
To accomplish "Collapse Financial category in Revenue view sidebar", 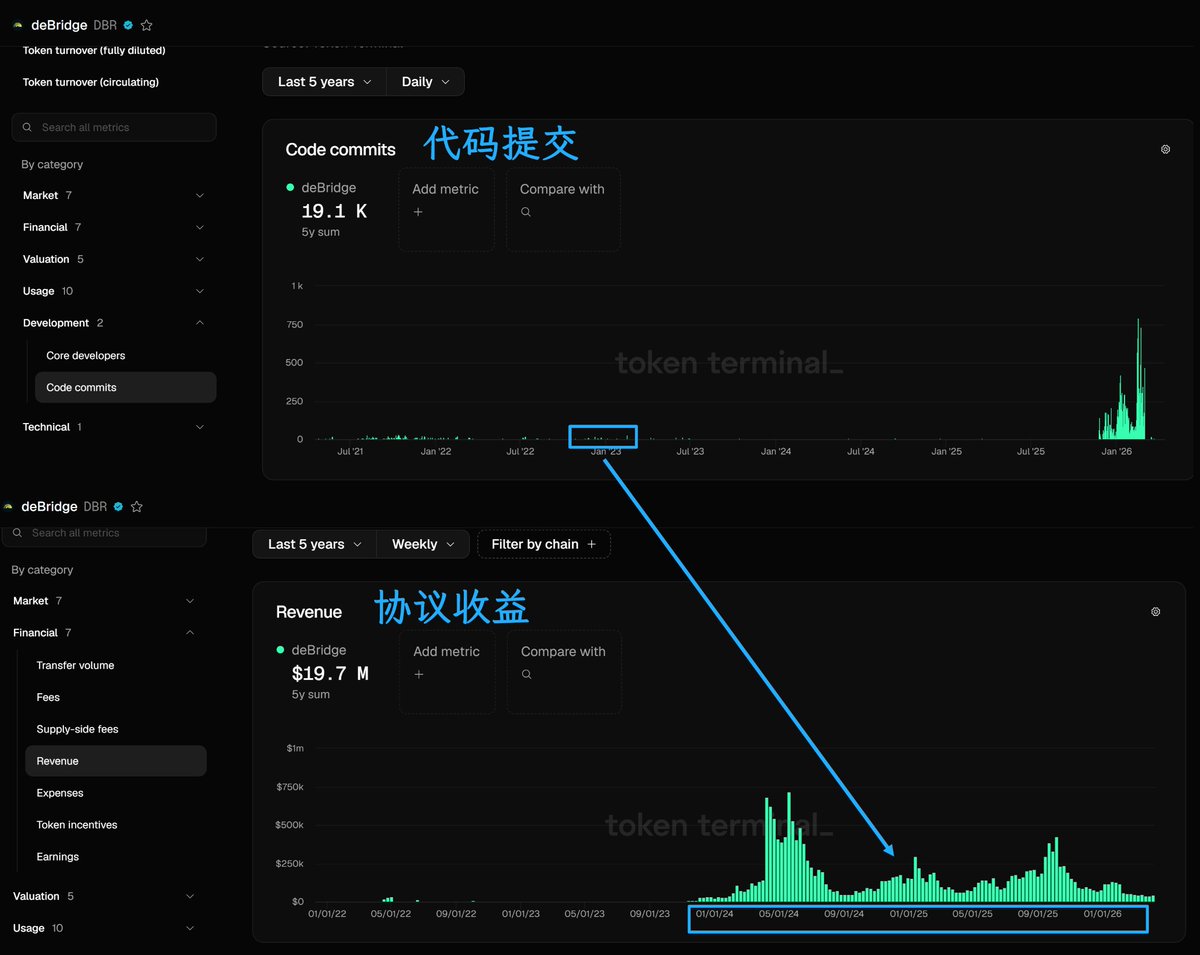I will click(104, 633).
